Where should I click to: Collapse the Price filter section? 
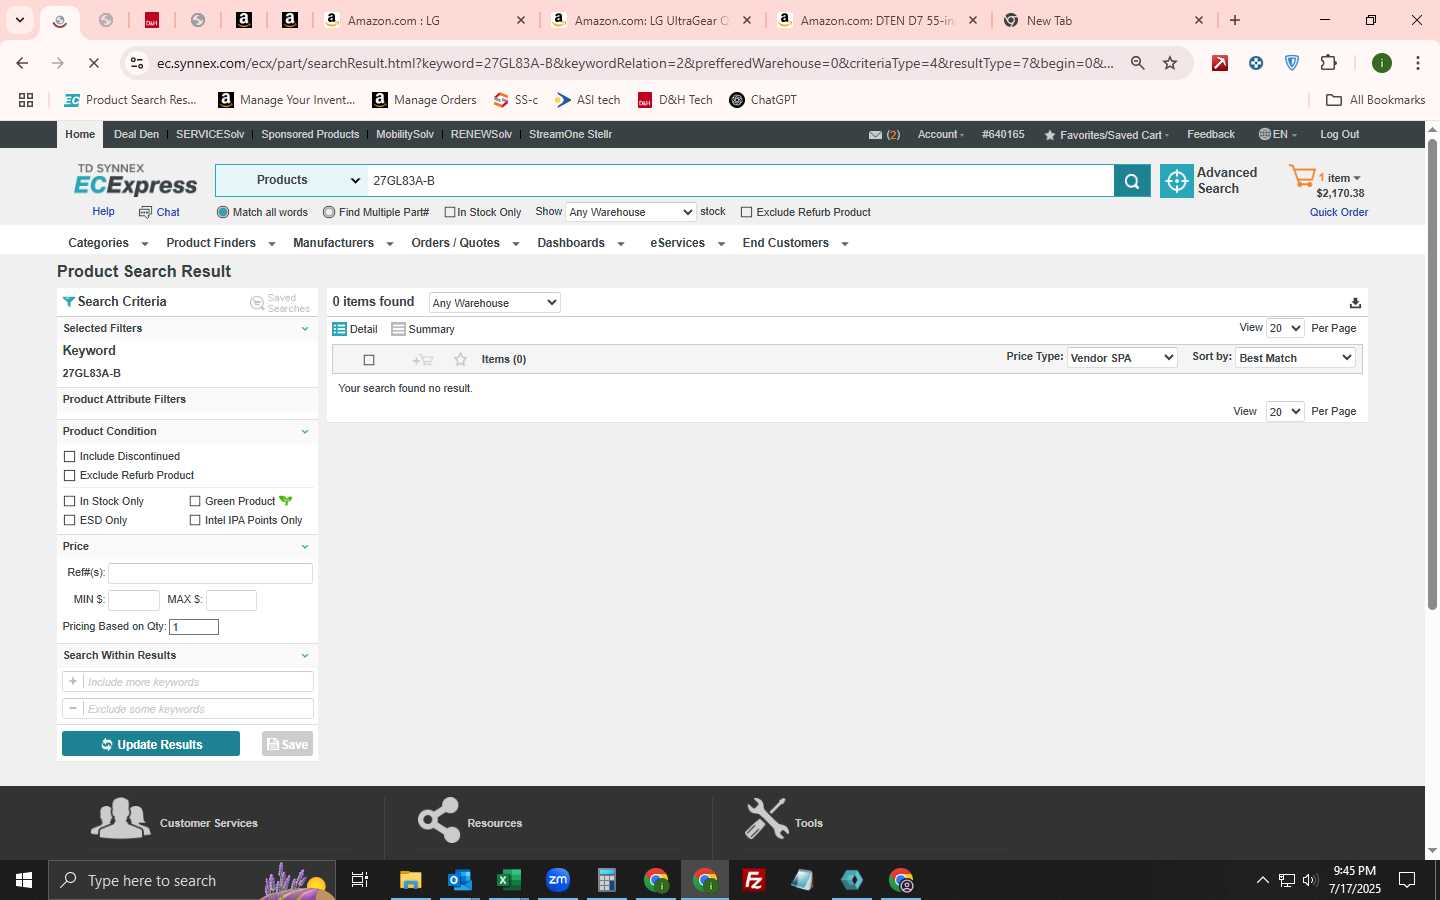click(x=305, y=547)
